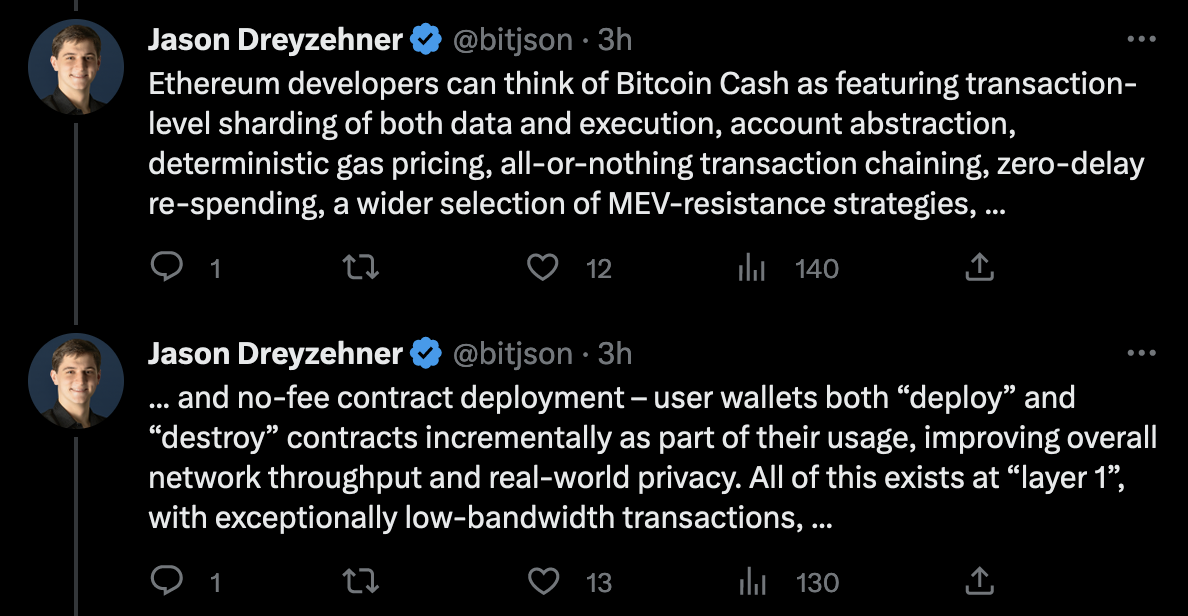Open more options menu on first tweet
The image size is (1188, 616).
[x=1141, y=40]
